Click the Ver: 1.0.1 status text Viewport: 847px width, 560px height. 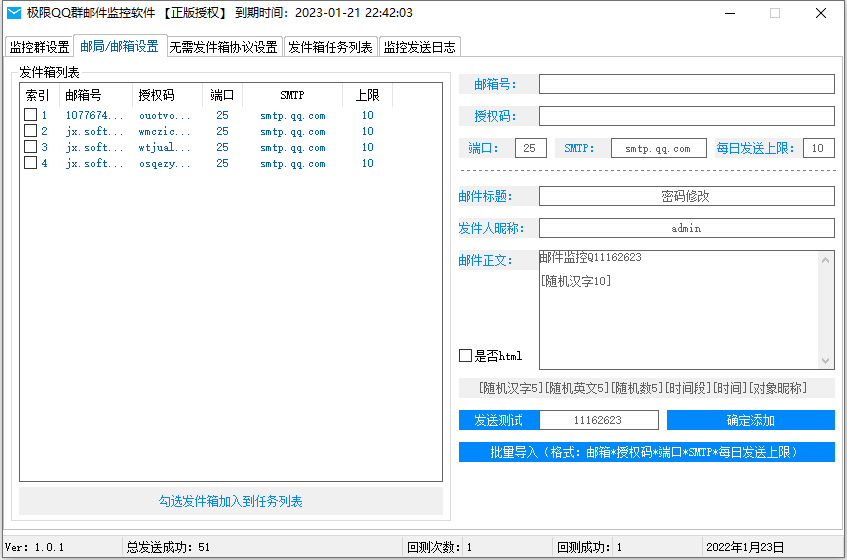[x=34, y=547]
